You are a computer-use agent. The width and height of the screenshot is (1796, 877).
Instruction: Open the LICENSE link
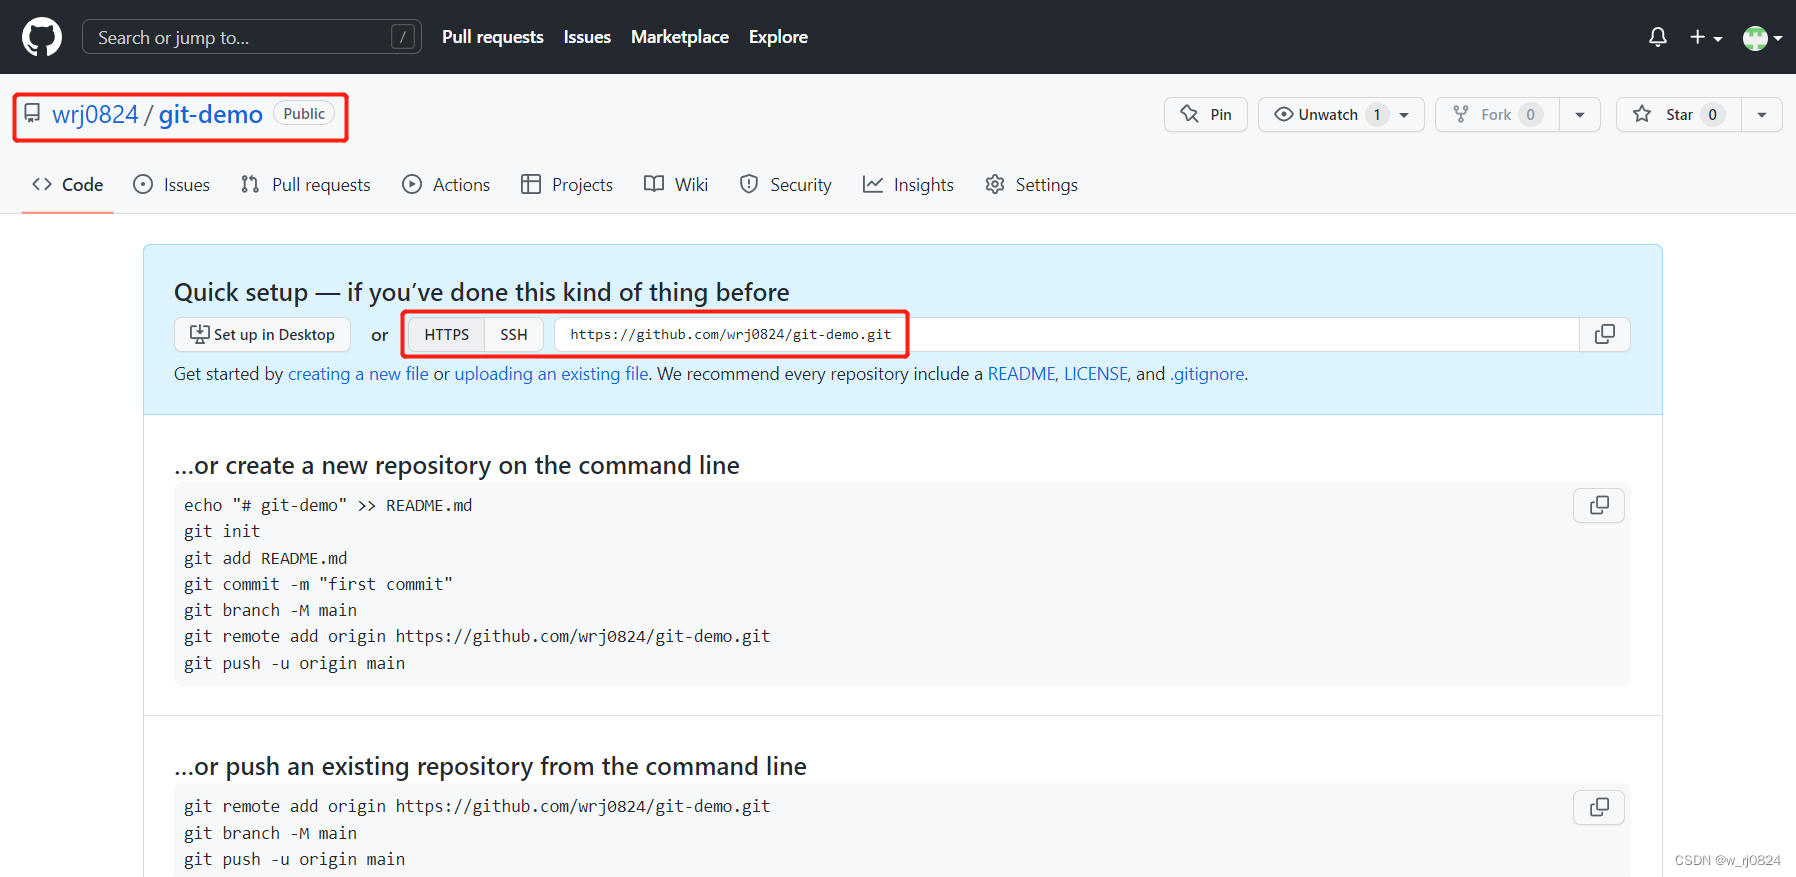point(1096,374)
